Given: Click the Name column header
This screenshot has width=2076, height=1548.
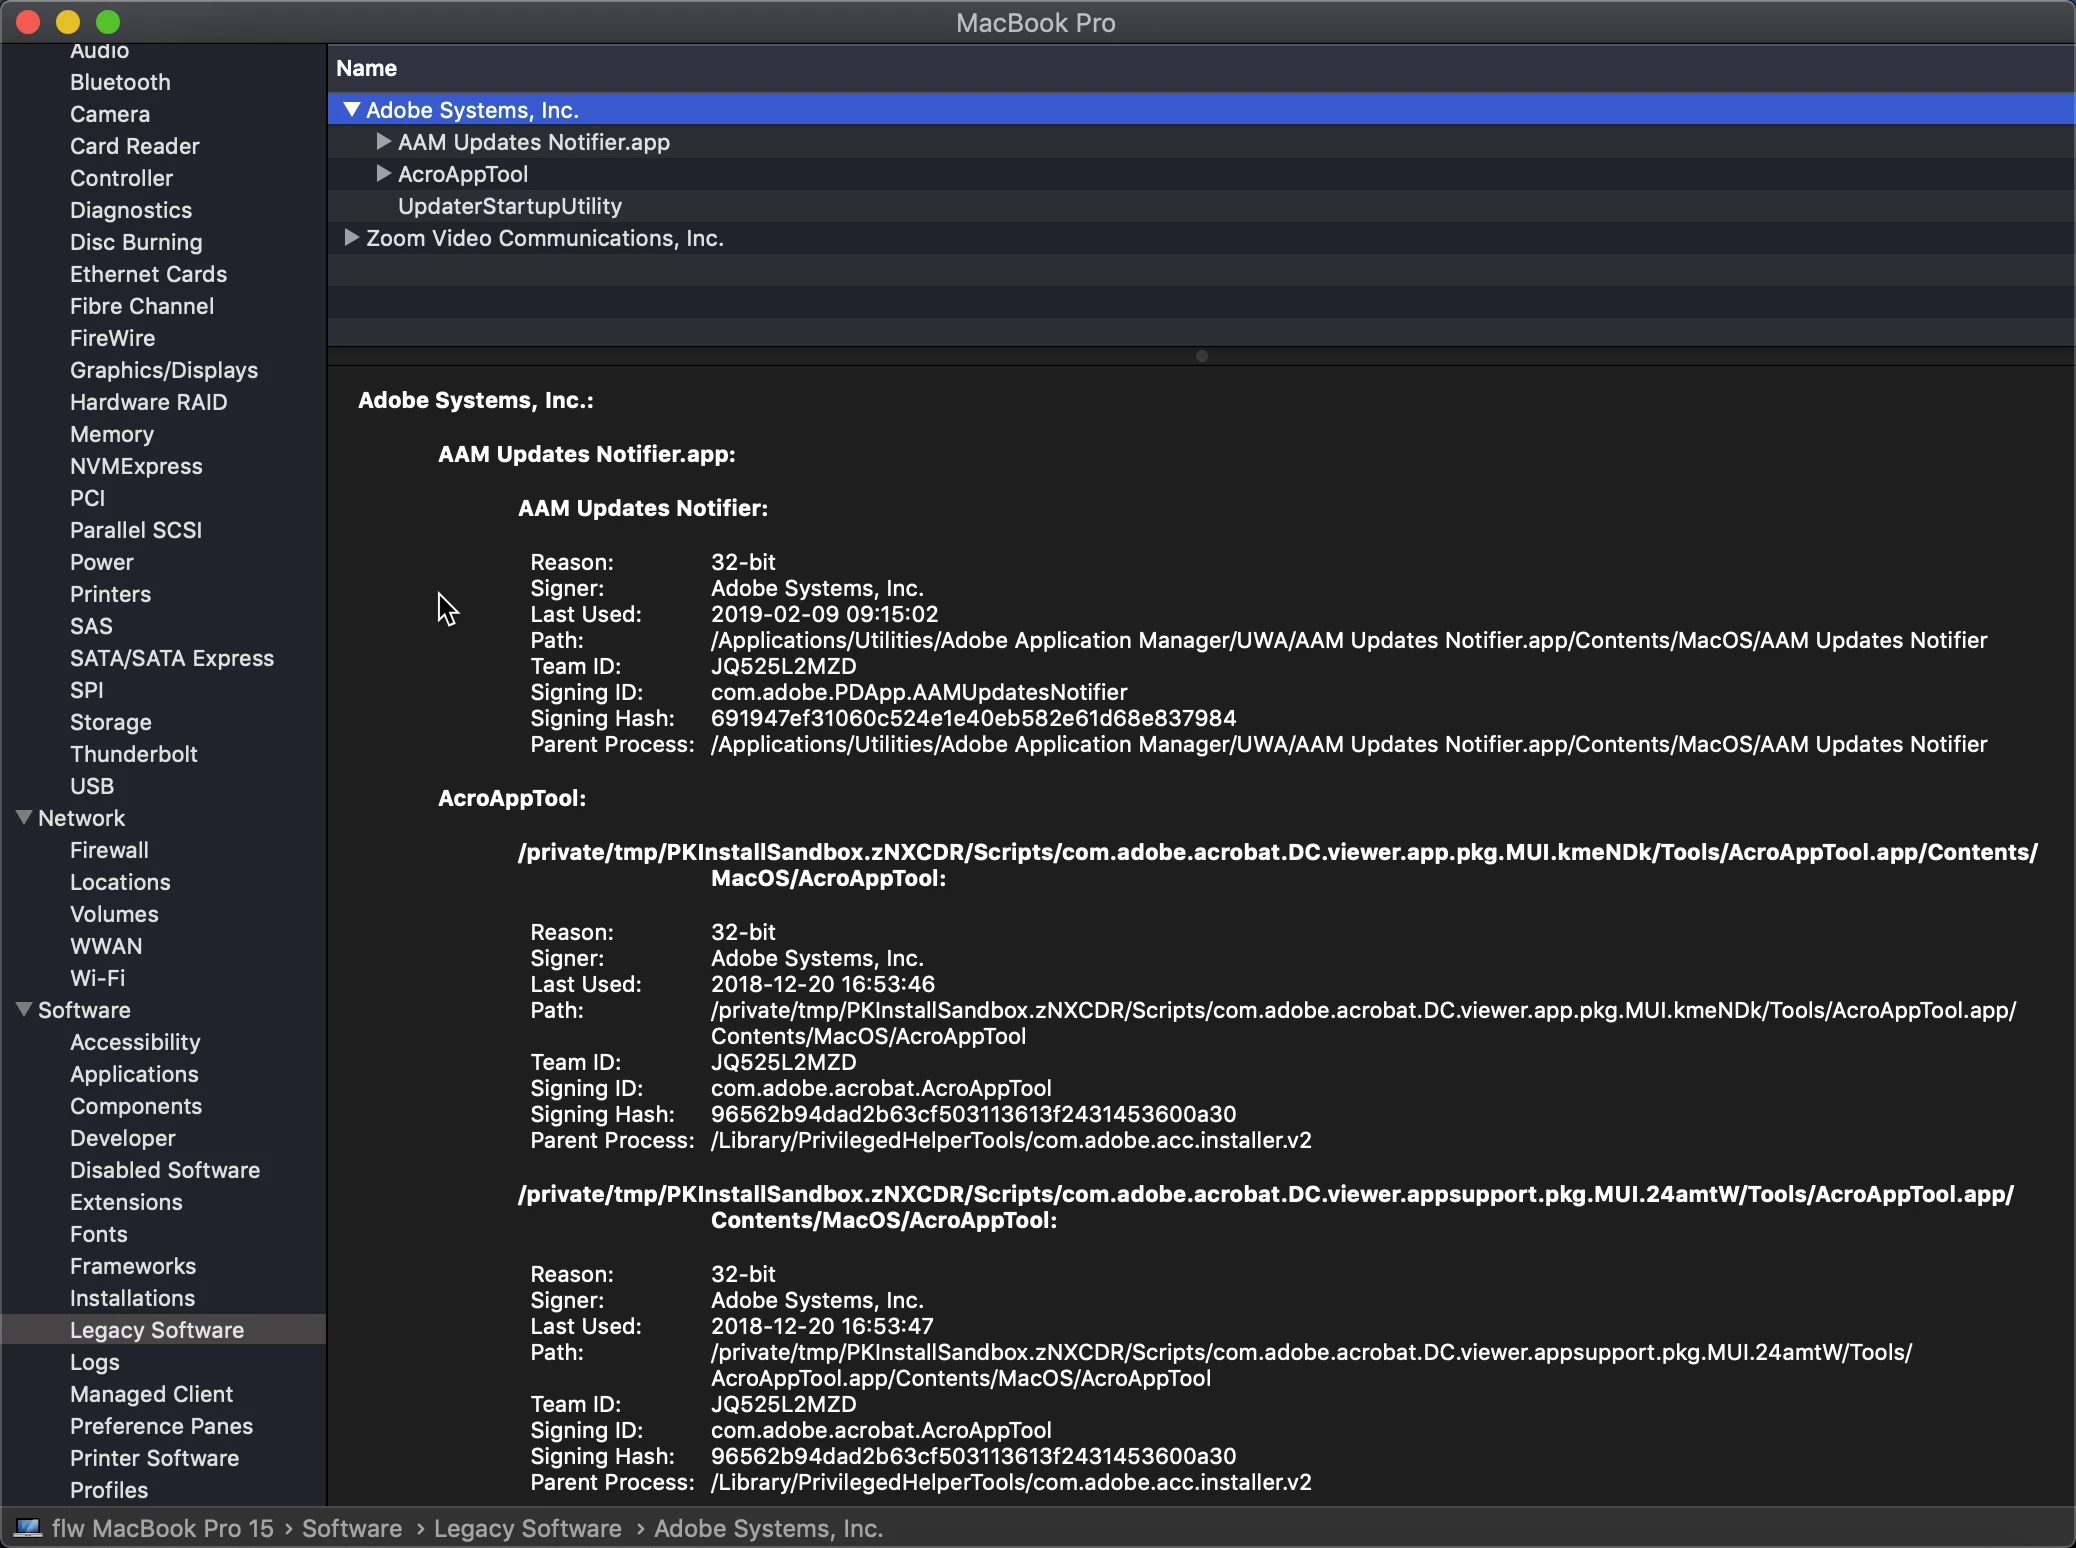Looking at the screenshot, I should [x=366, y=68].
